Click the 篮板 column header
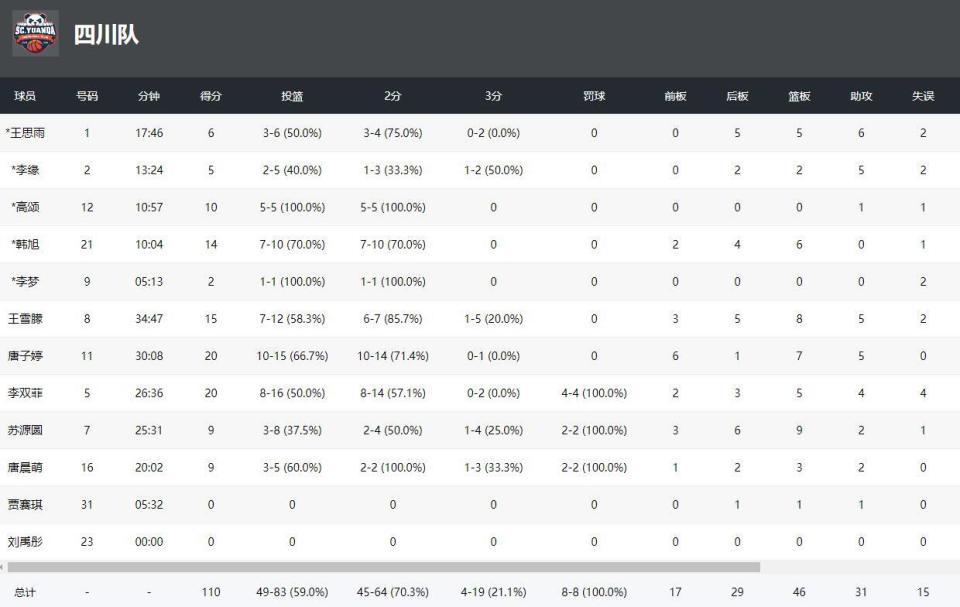Screen dimensions: 960x607 [x=799, y=96]
